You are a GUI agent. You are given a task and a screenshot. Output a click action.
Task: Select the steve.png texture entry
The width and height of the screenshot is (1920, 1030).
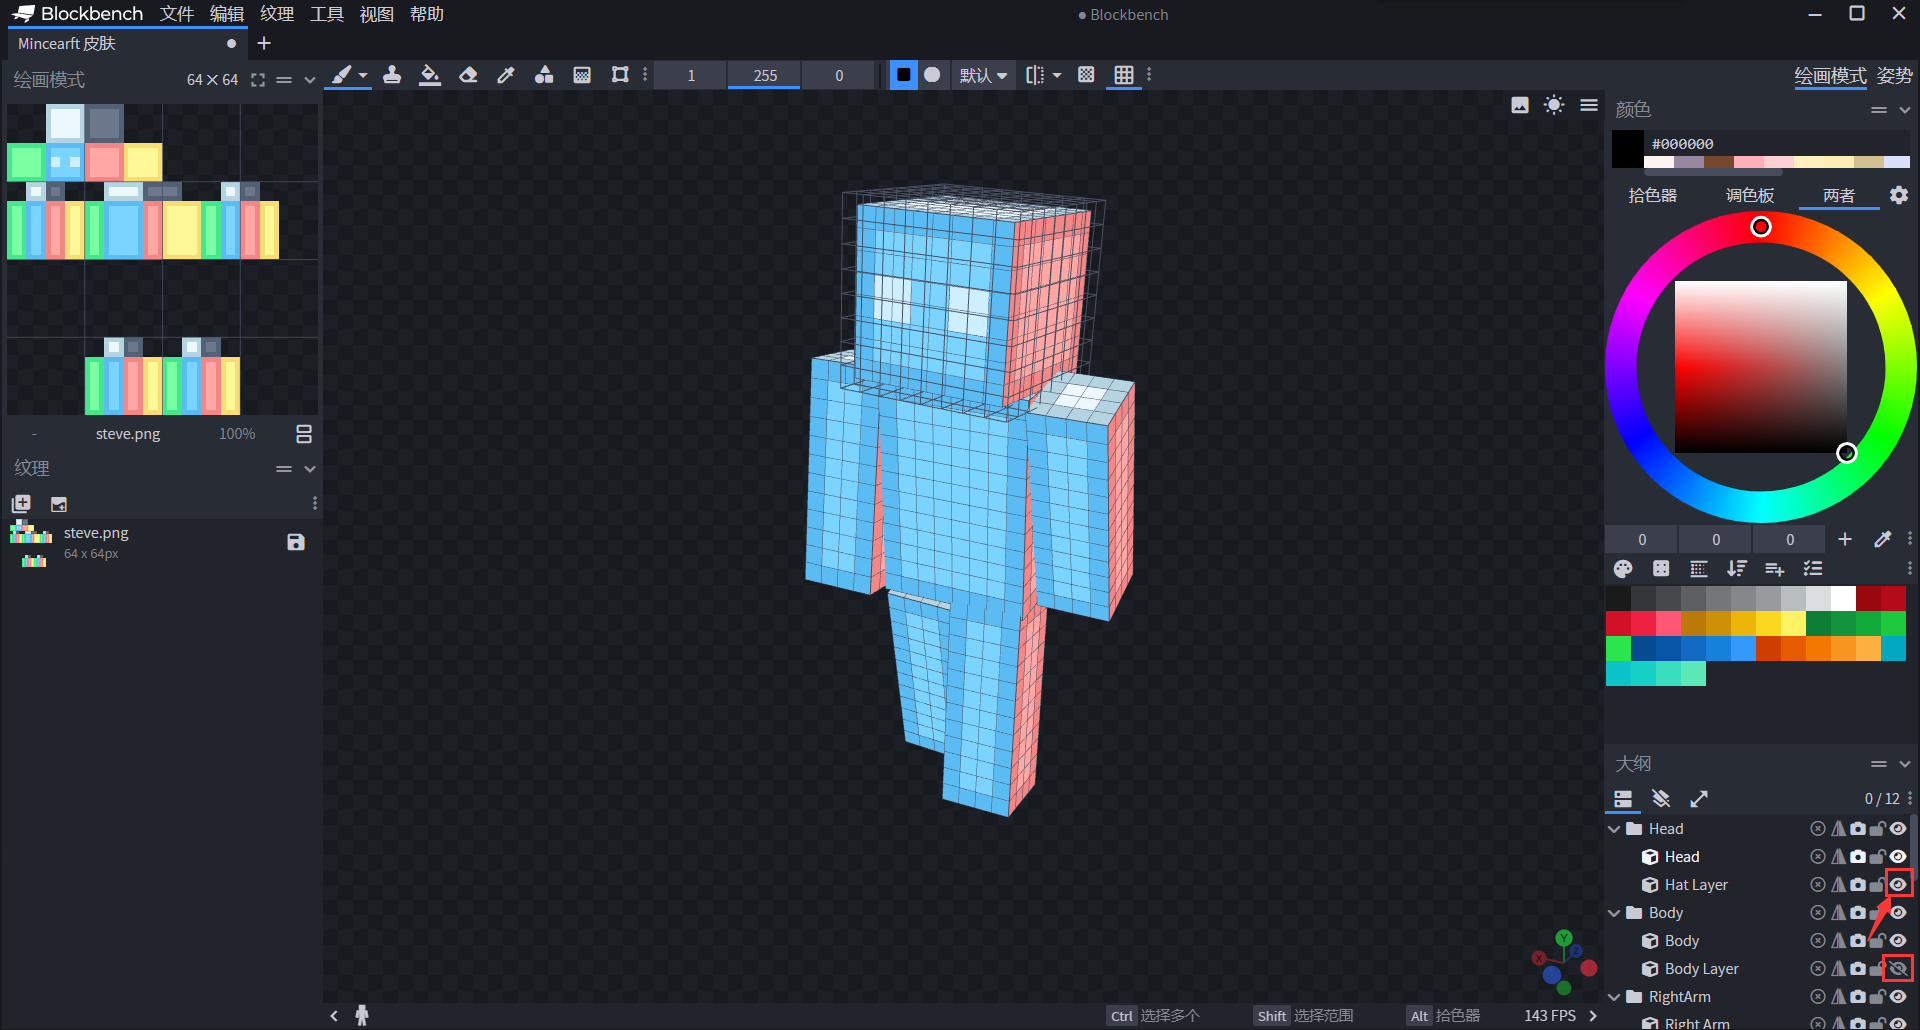(x=160, y=543)
